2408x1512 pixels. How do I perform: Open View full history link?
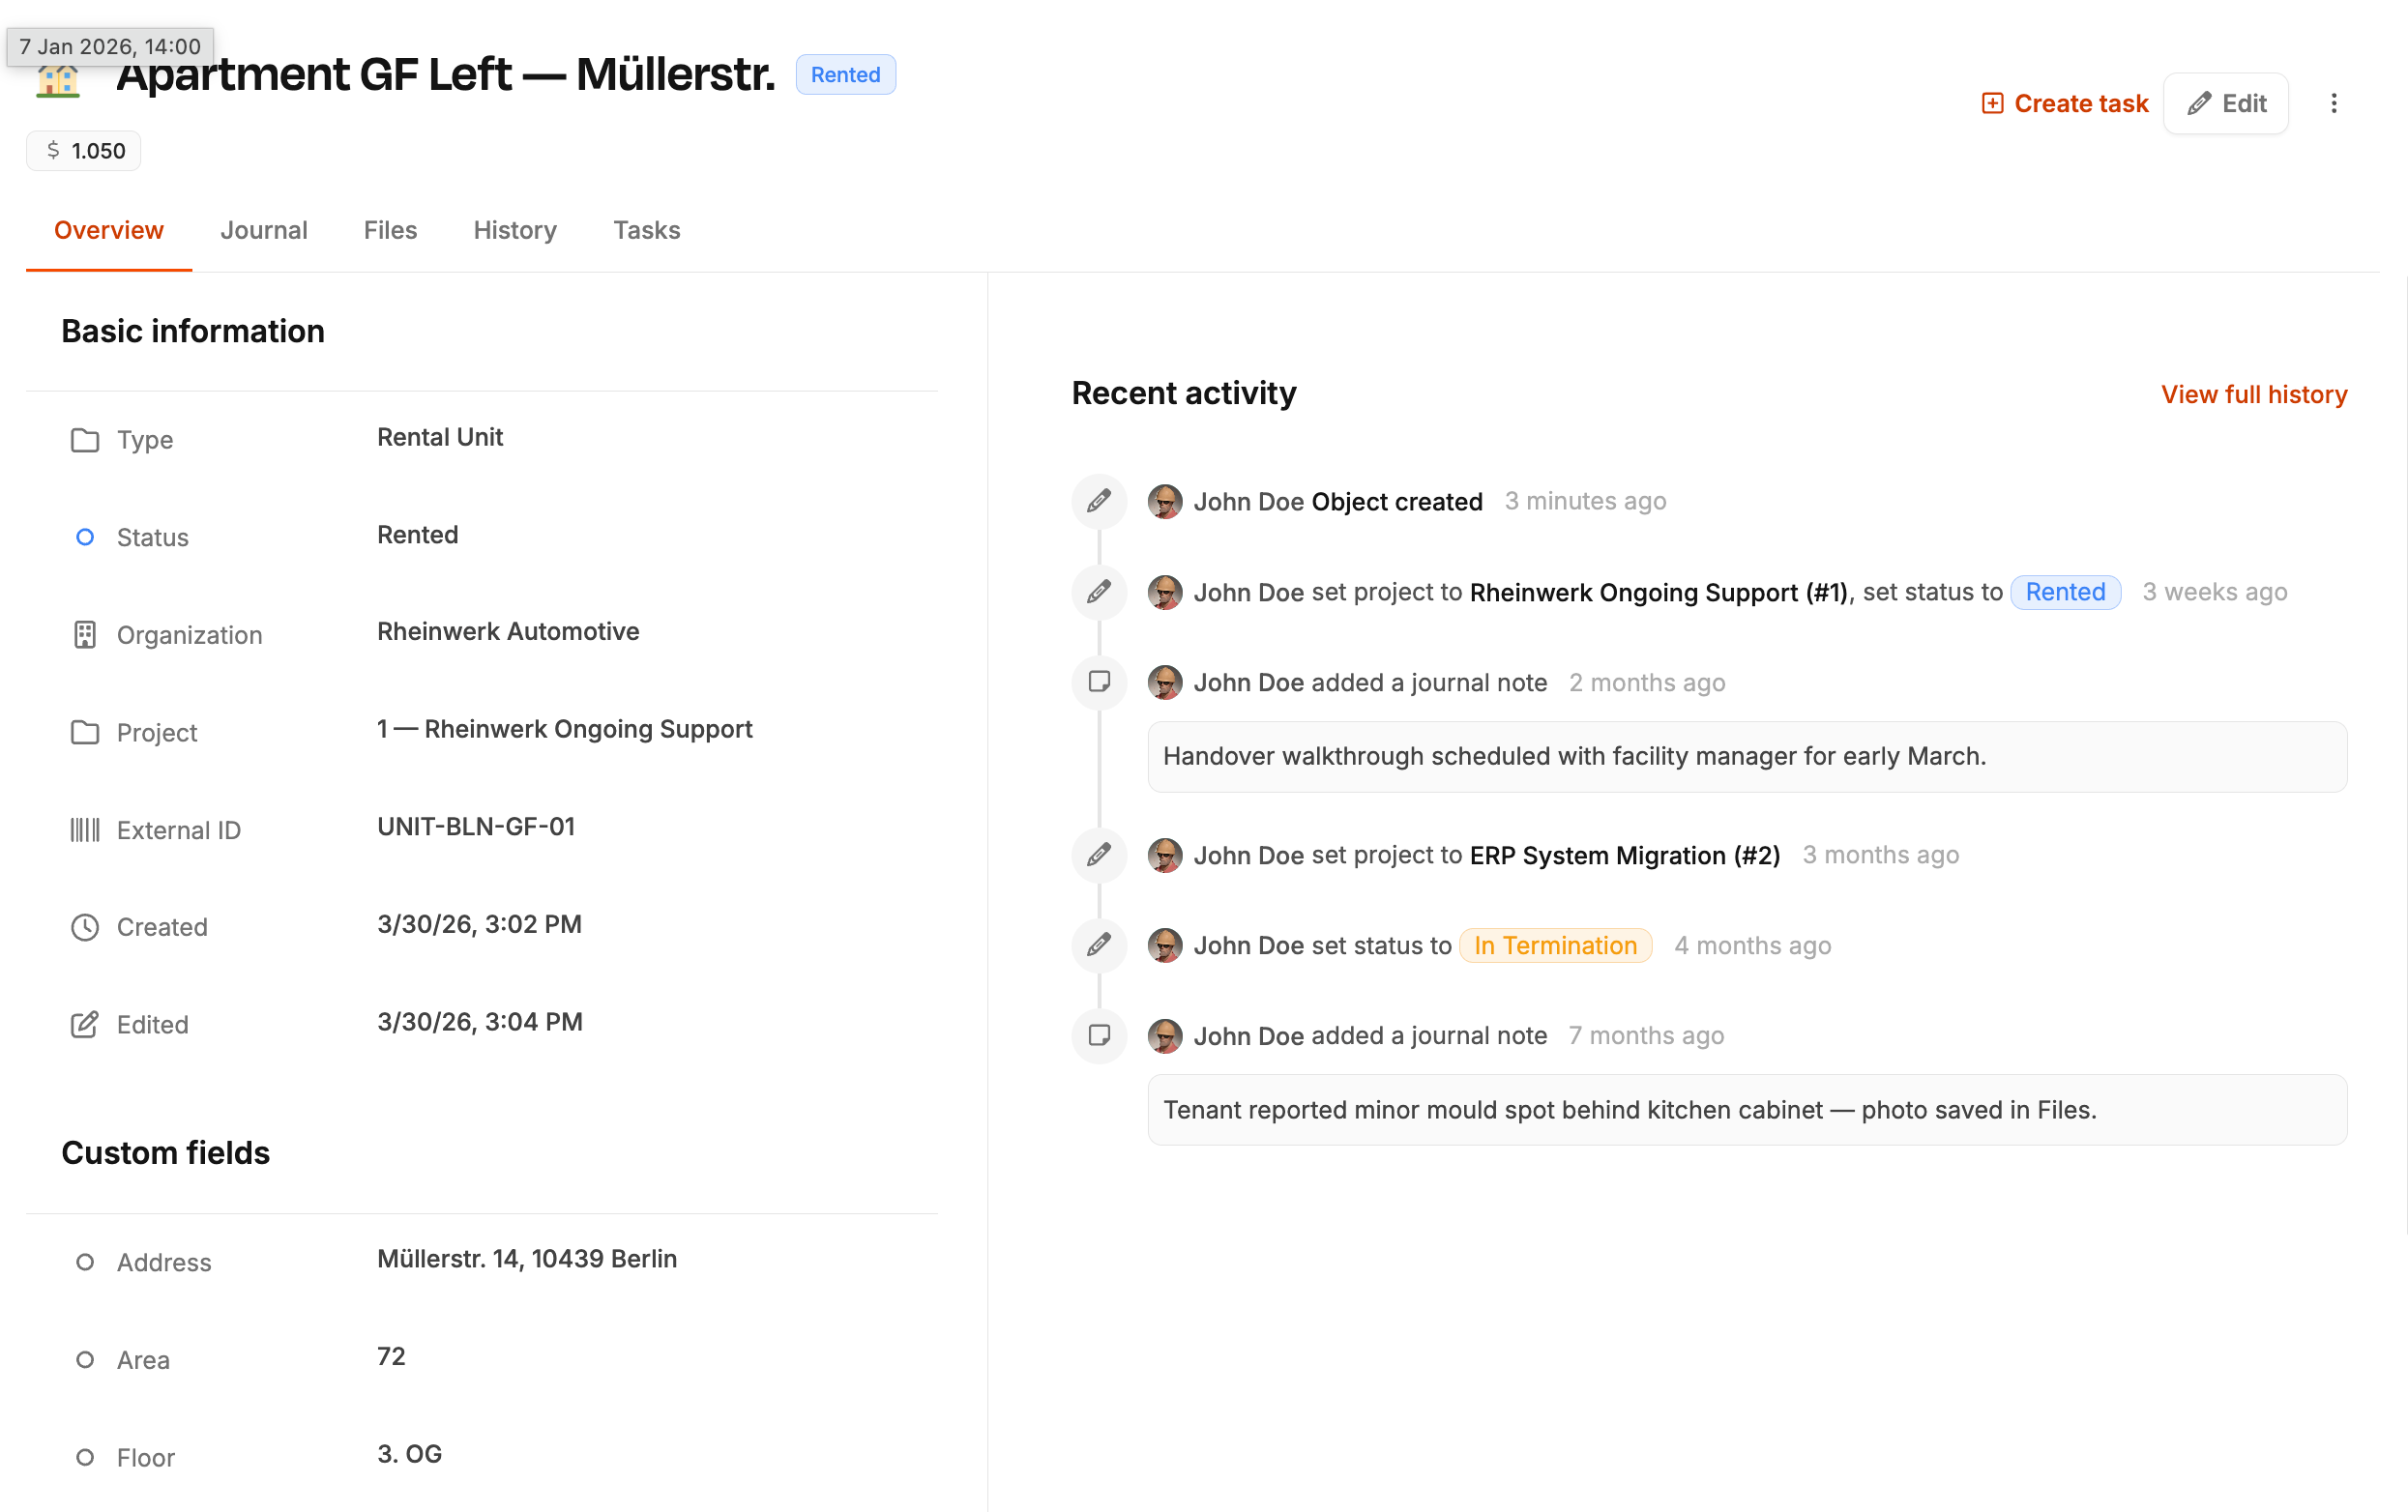point(2253,394)
